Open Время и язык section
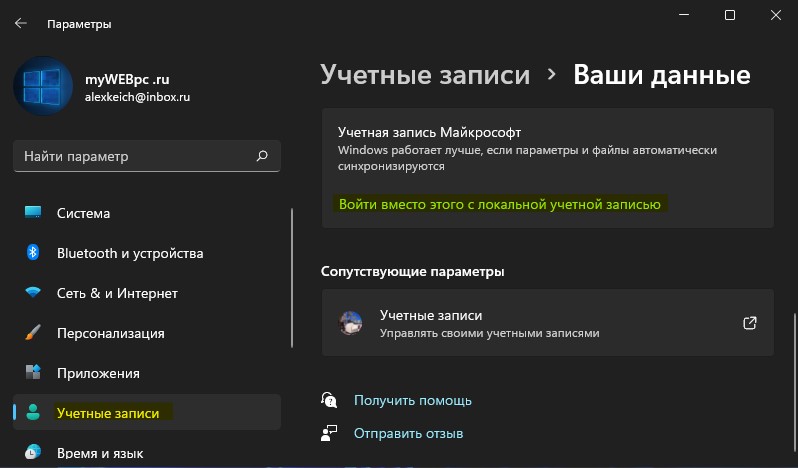This screenshot has height=468, width=798. (147, 452)
